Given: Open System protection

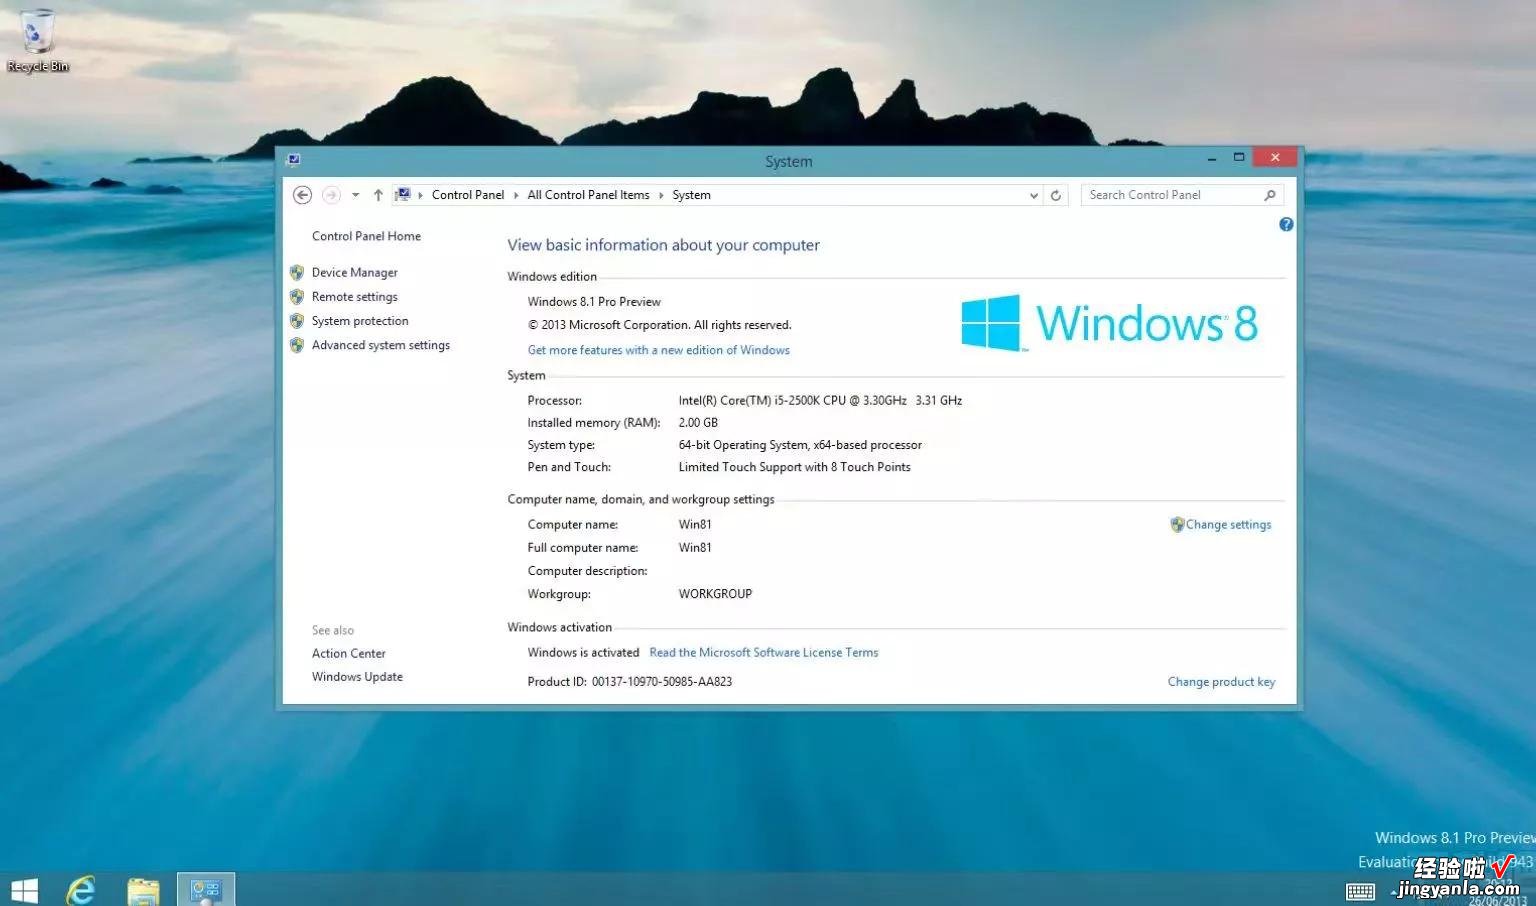Looking at the screenshot, I should tap(360, 321).
